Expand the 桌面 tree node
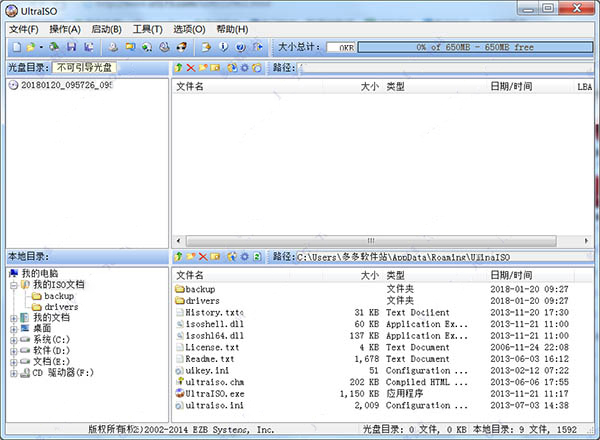Screen dimensions: 600x440 coord(14,329)
